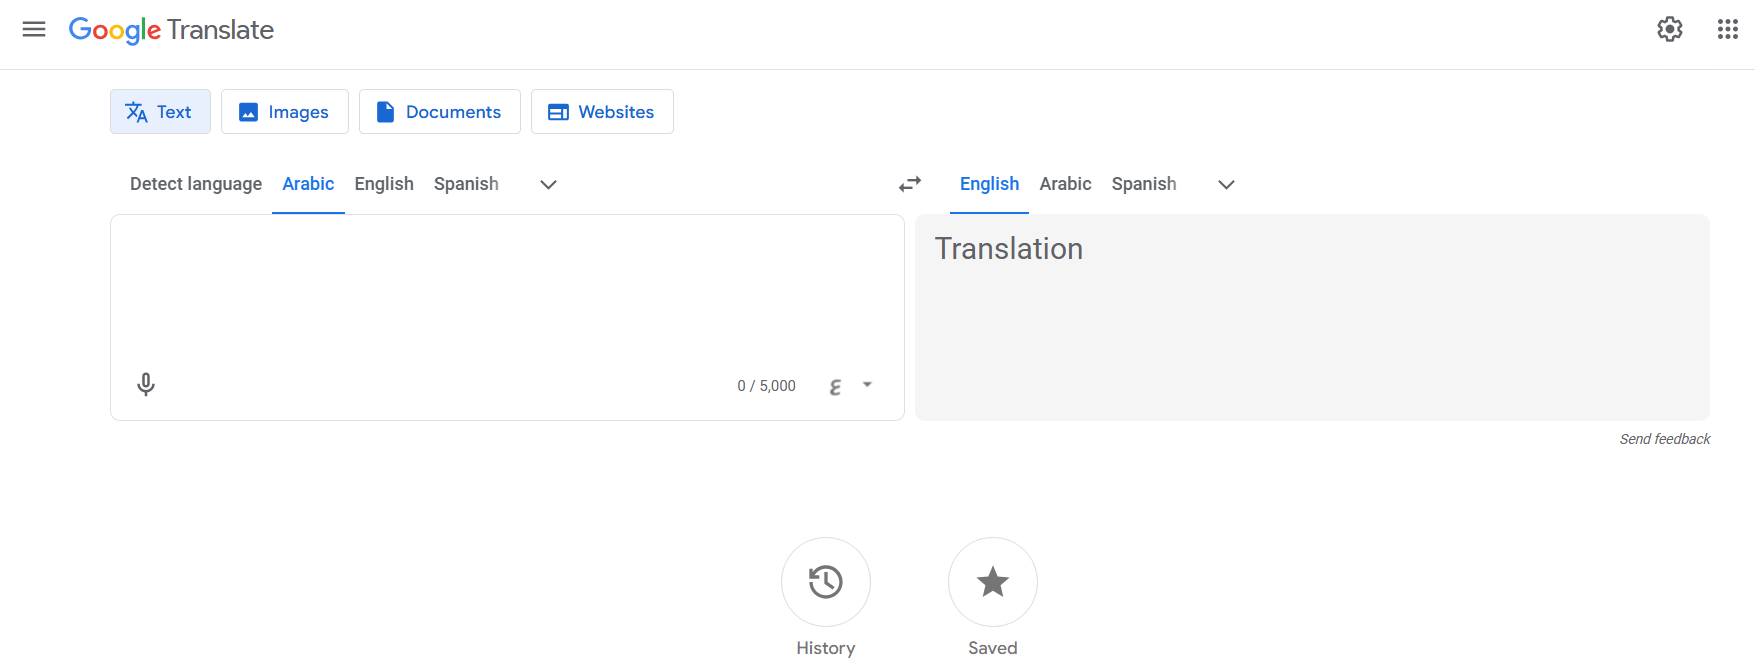
Task: Switch to Images translation mode
Action: click(284, 111)
